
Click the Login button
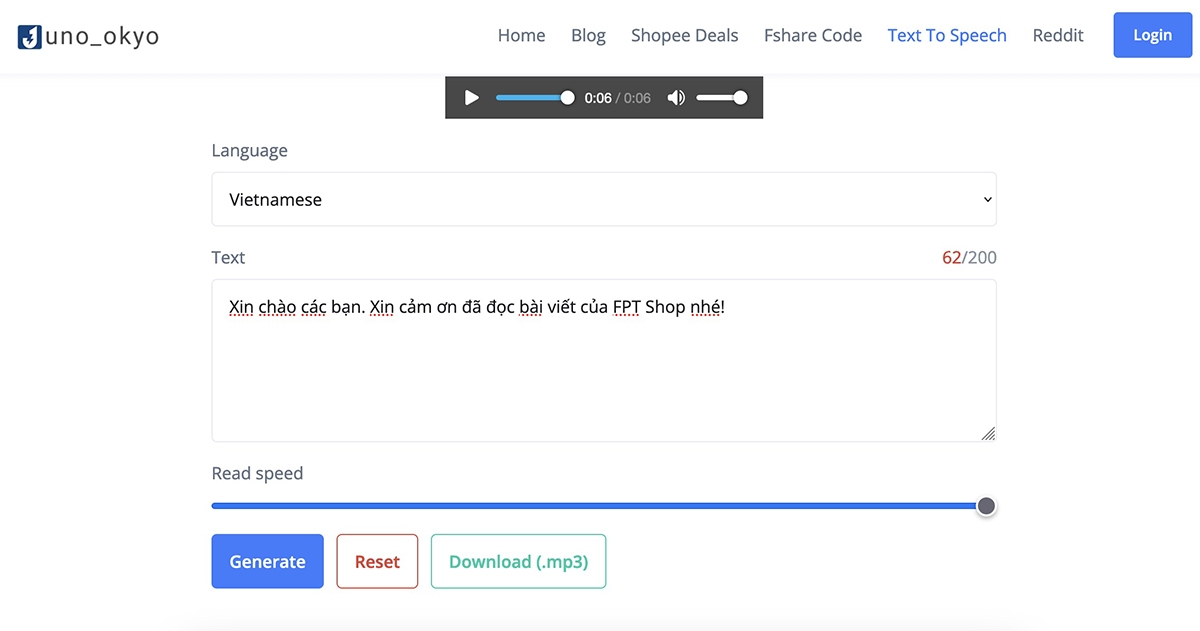click(x=1153, y=35)
